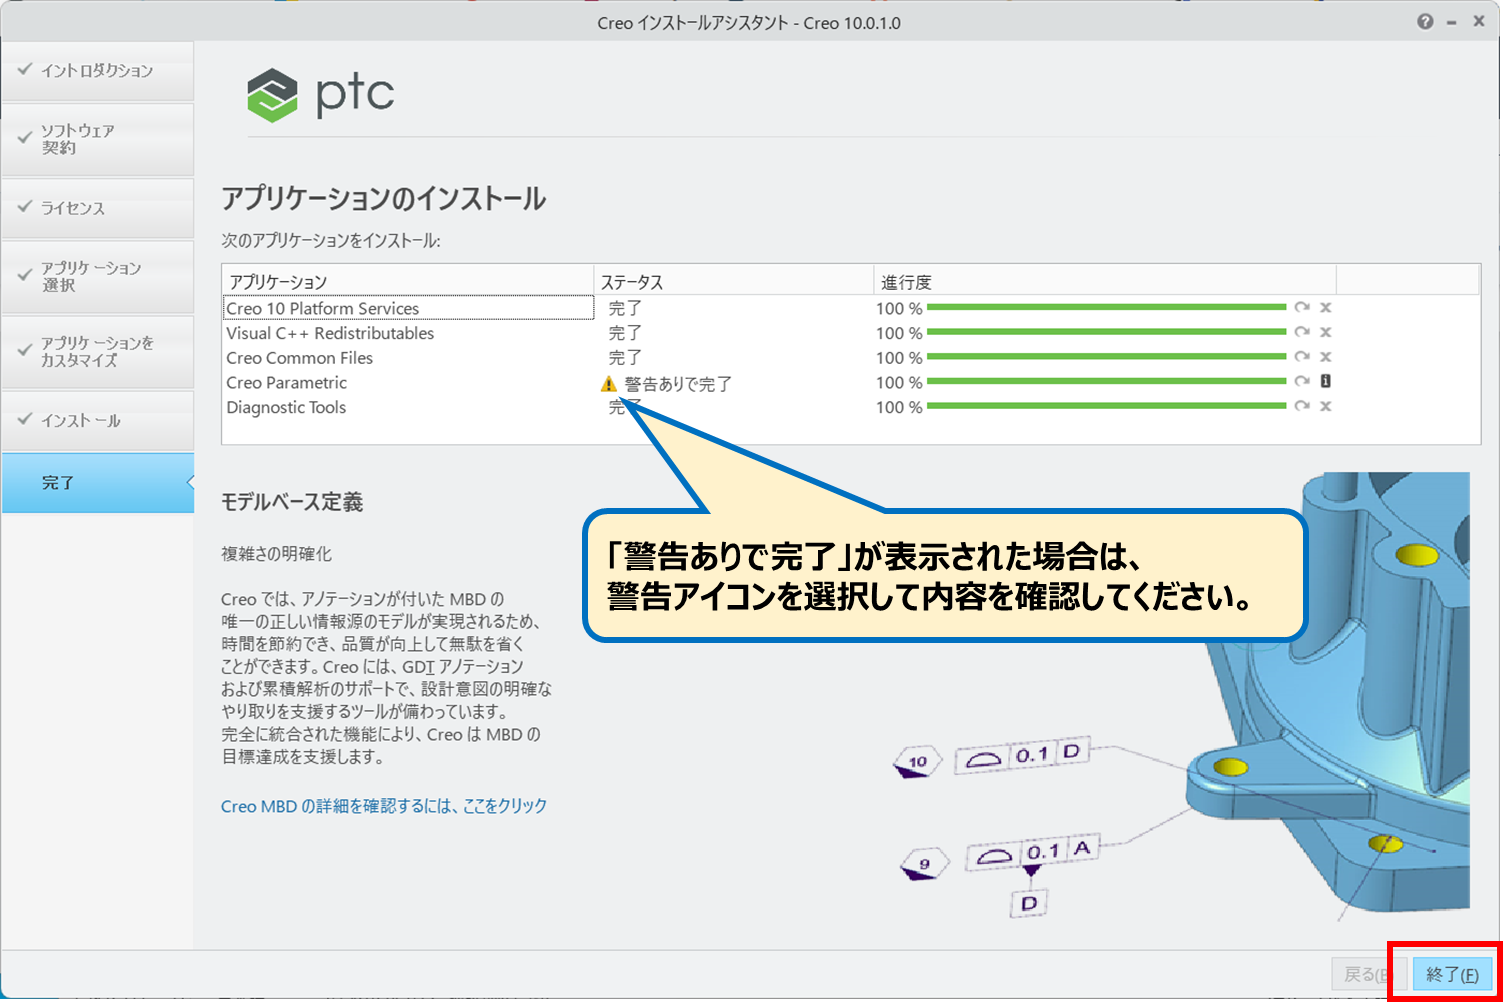Click the retry arrow for Diagnostic Tools

click(1301, 406)
